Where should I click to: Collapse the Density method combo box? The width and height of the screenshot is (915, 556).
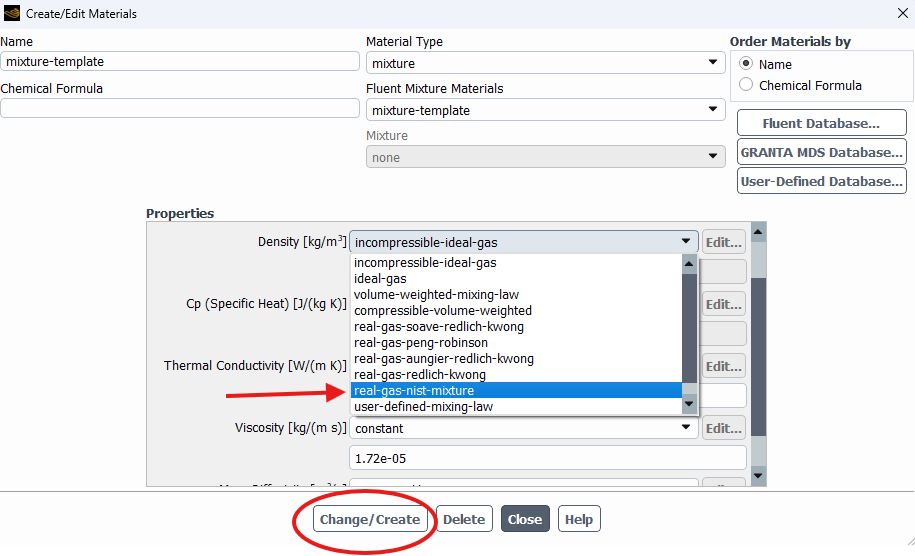(x=523, y=242)
